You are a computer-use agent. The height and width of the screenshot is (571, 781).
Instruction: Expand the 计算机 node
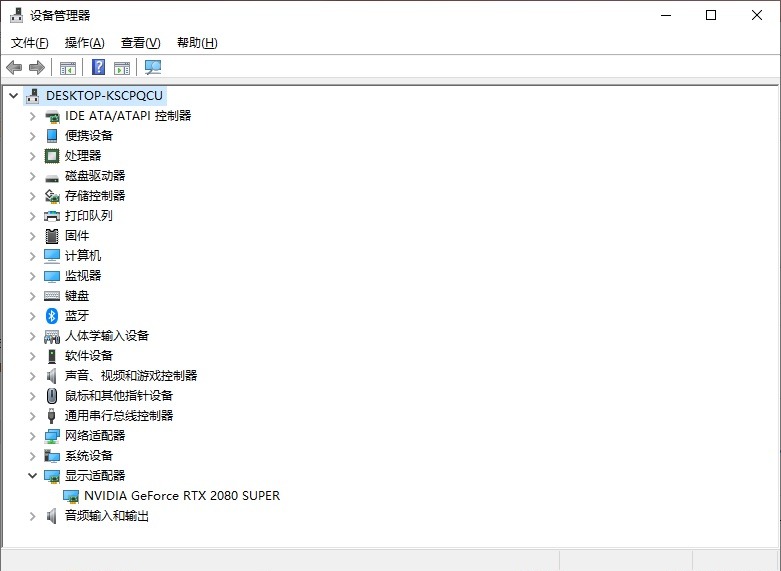[33, 256]
